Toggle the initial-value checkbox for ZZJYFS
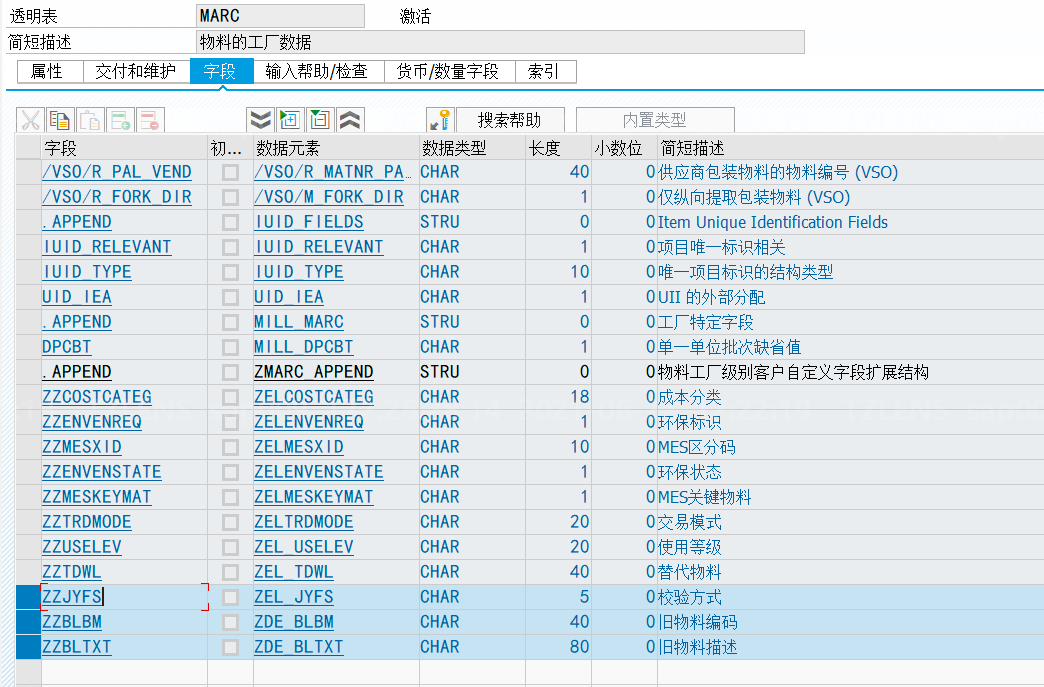 click(230, 596)
